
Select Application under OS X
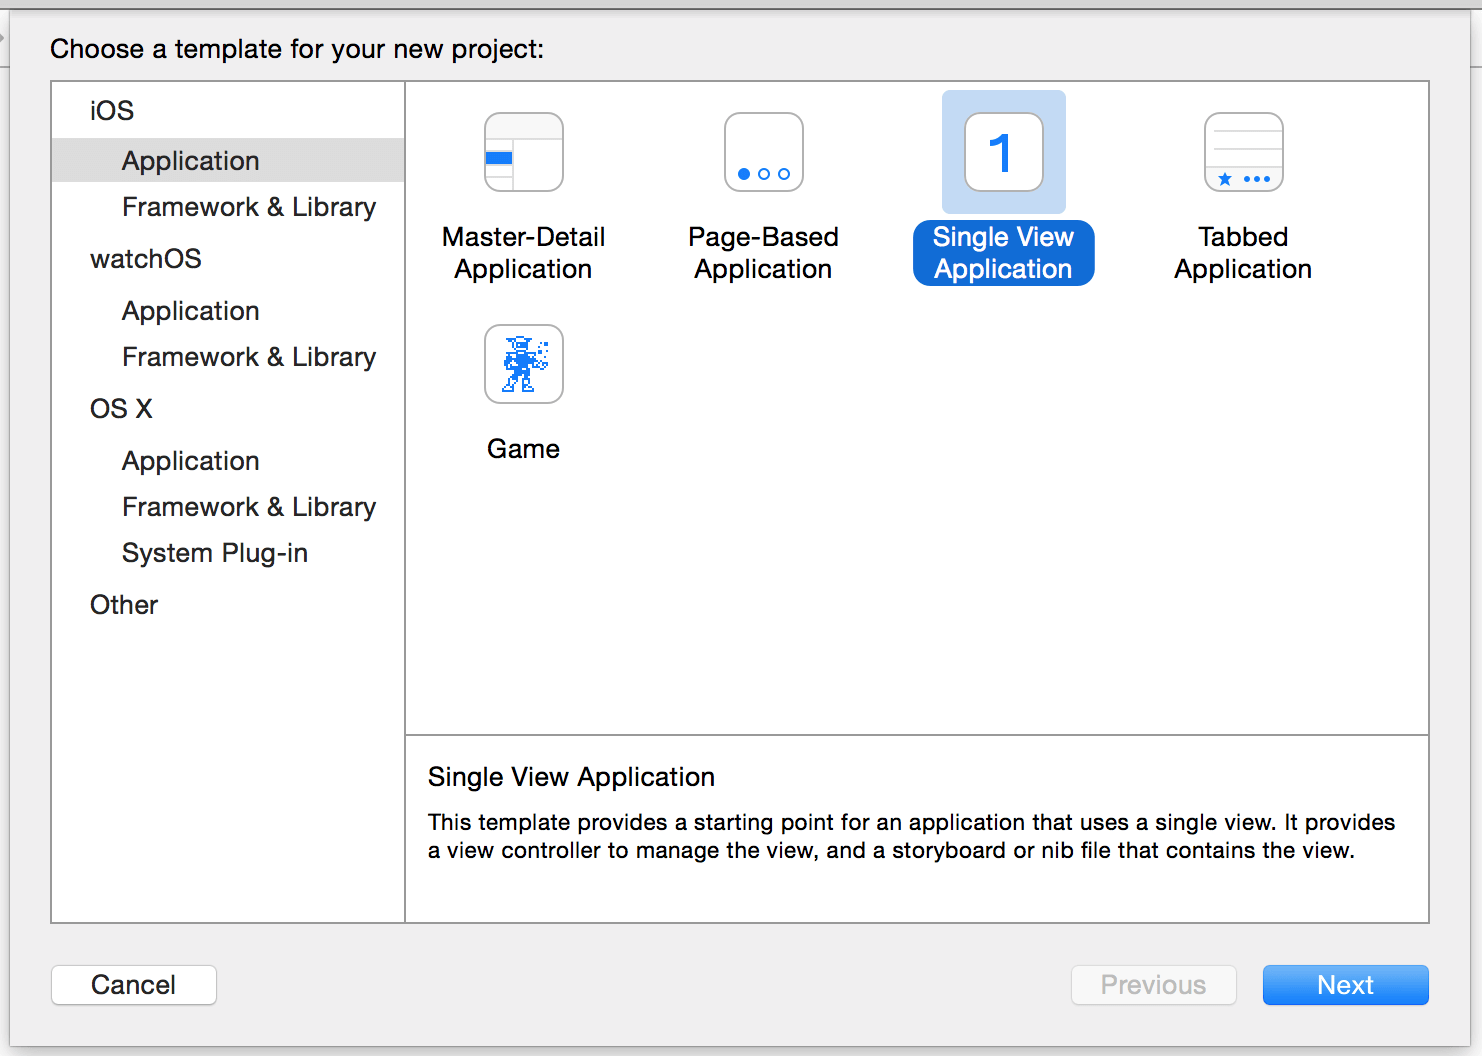coord(191,461)
